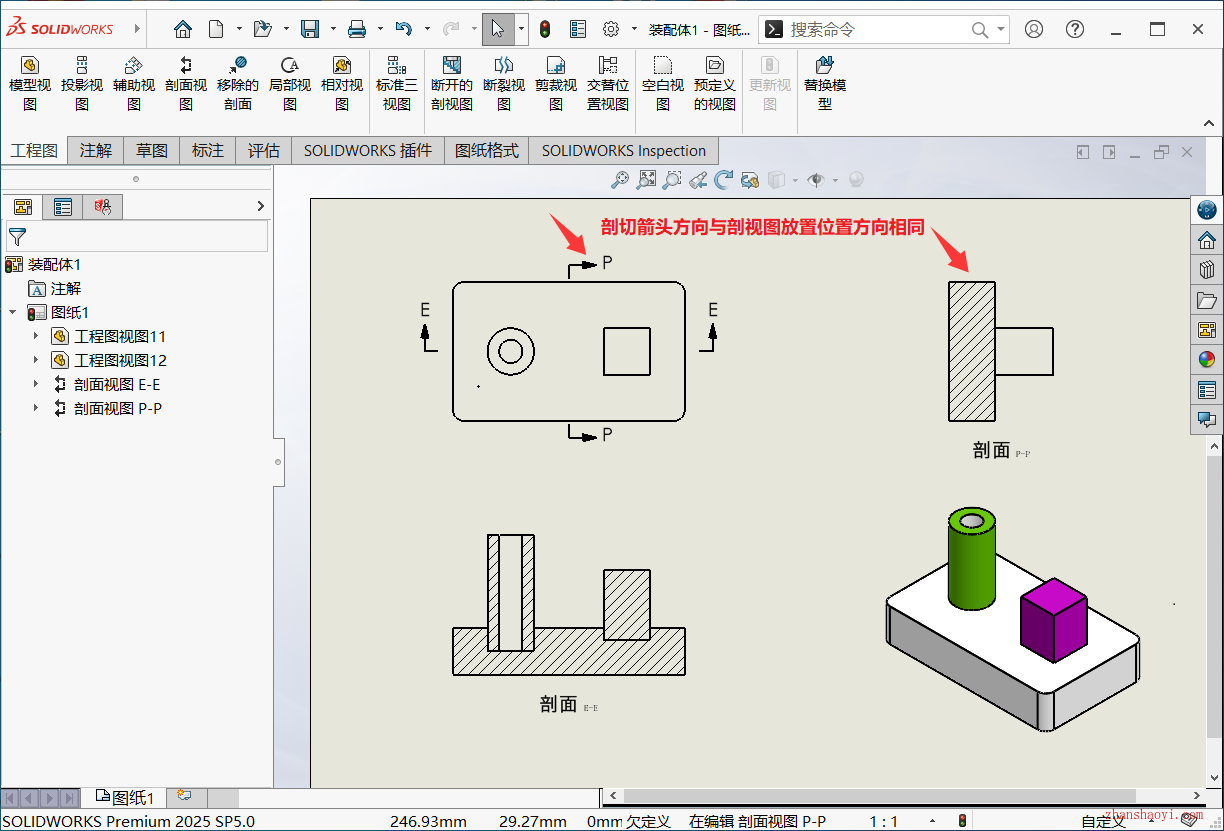Click the 1 : 1 scale in status bar
This screenshot has height=831, width=1224.
(x=884, y=821)
